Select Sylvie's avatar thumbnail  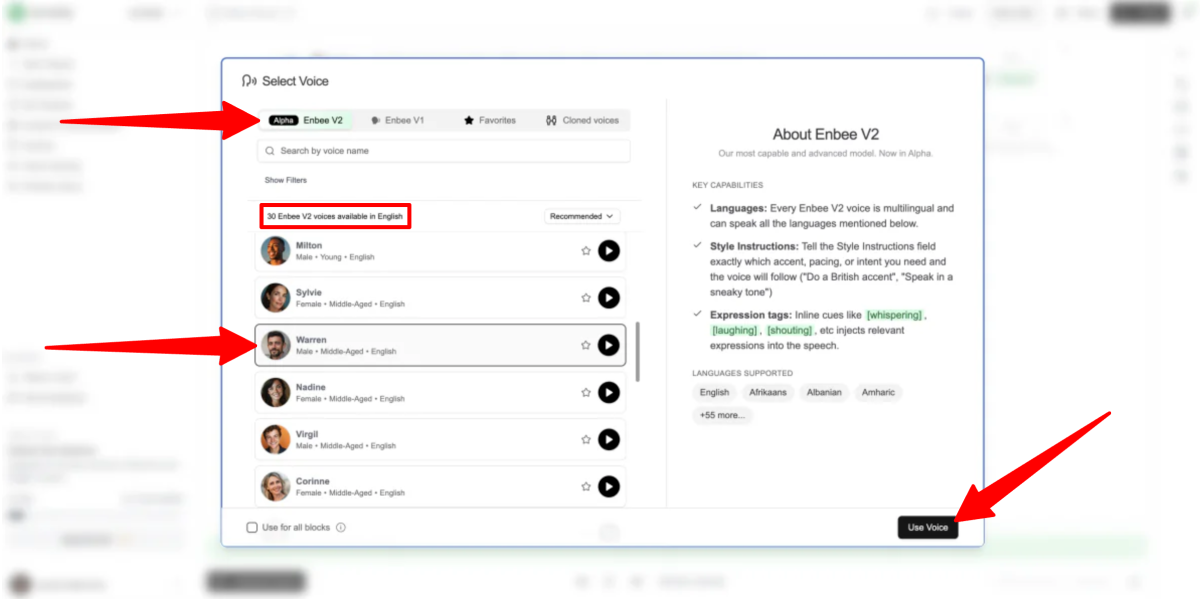(276, 298)
